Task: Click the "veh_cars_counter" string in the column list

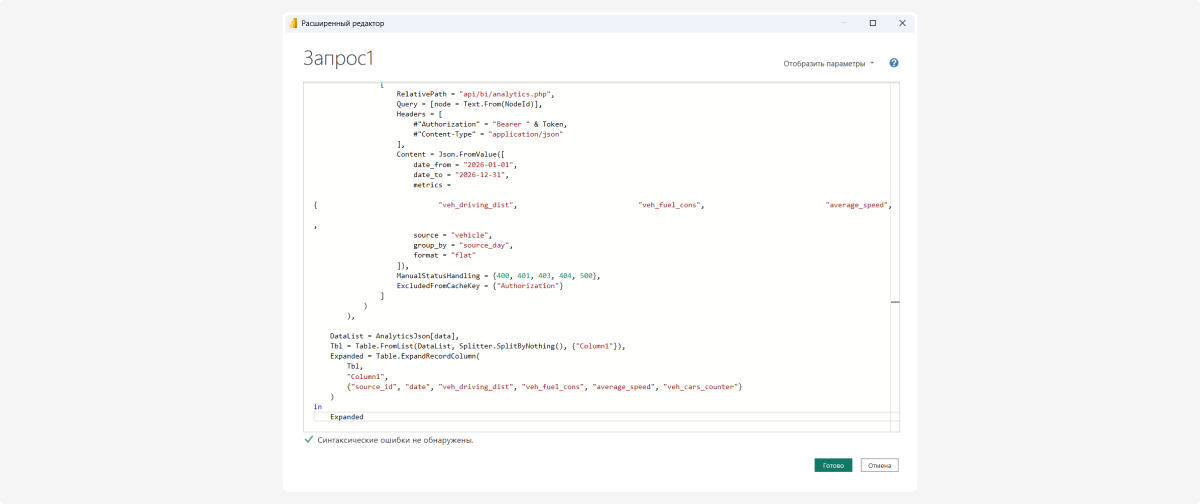Action: click(700, 386)
